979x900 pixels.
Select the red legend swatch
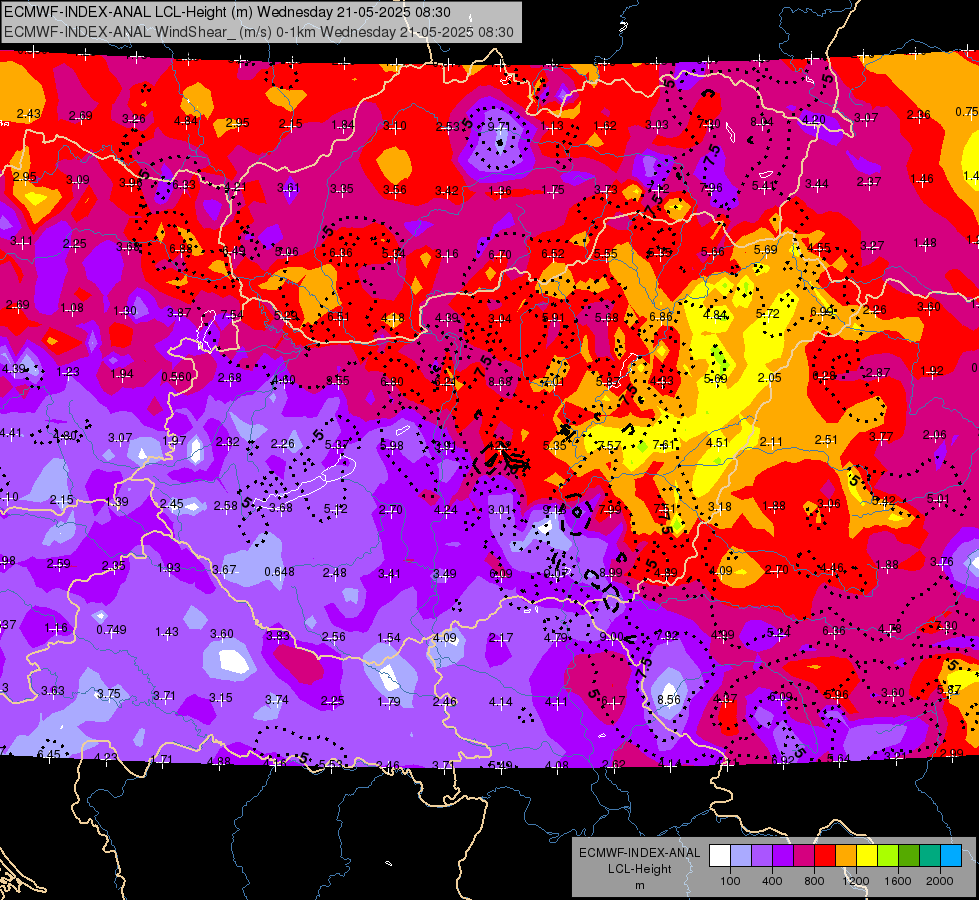click(825, 856)
